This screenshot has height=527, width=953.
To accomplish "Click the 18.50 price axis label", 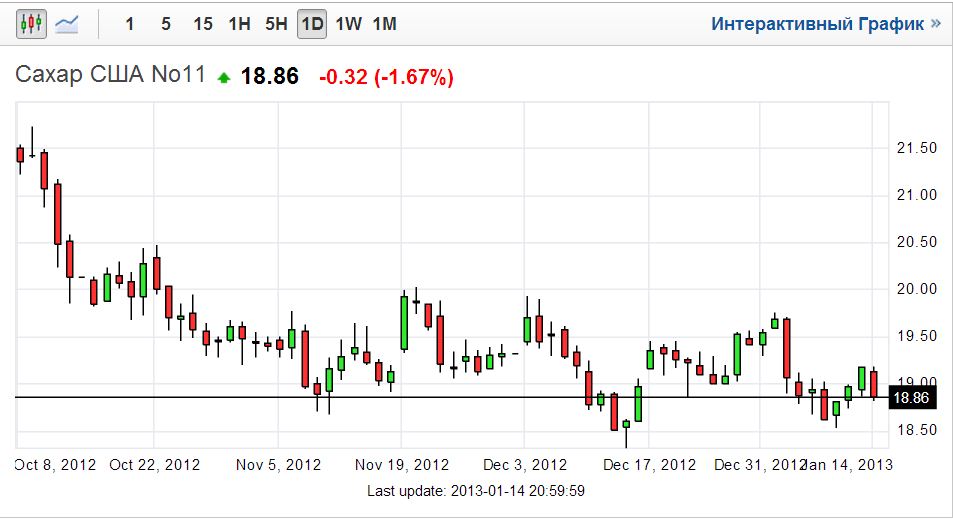I will coord(917,430).
